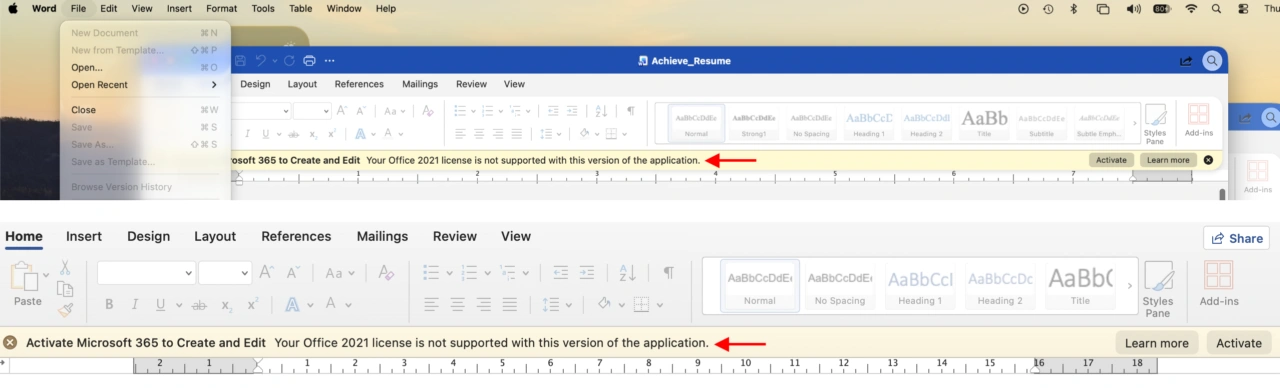Open Styles Pane in the lower ribbon
Screen dimensions: 1280x388
click(1158, 288)
